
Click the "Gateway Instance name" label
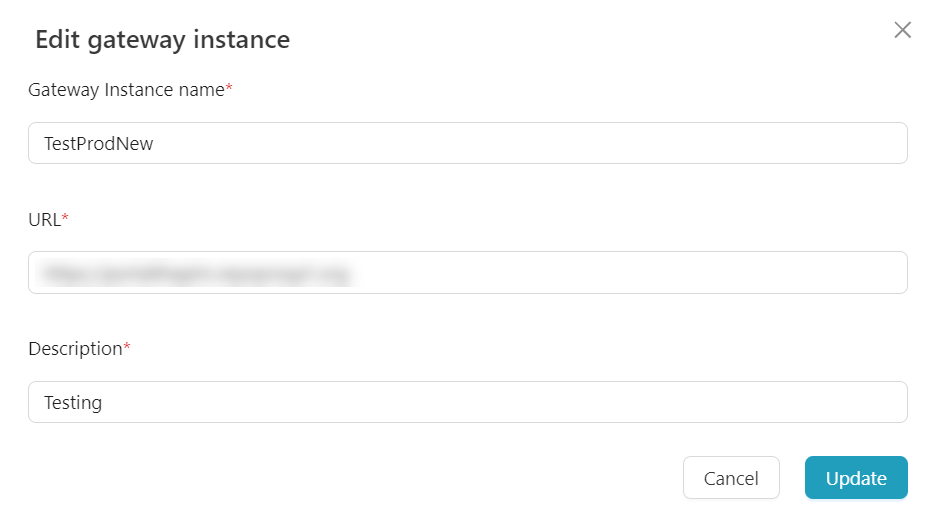126,90
